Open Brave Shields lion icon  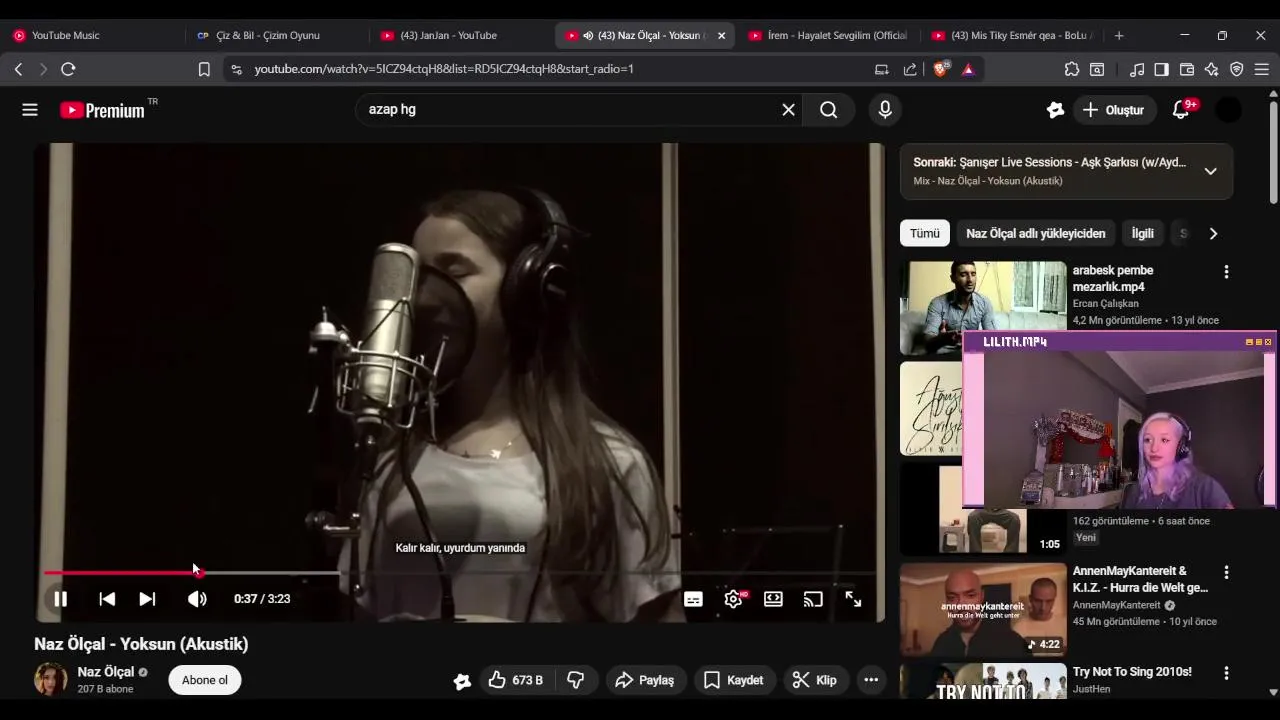[x=940, y=69]
